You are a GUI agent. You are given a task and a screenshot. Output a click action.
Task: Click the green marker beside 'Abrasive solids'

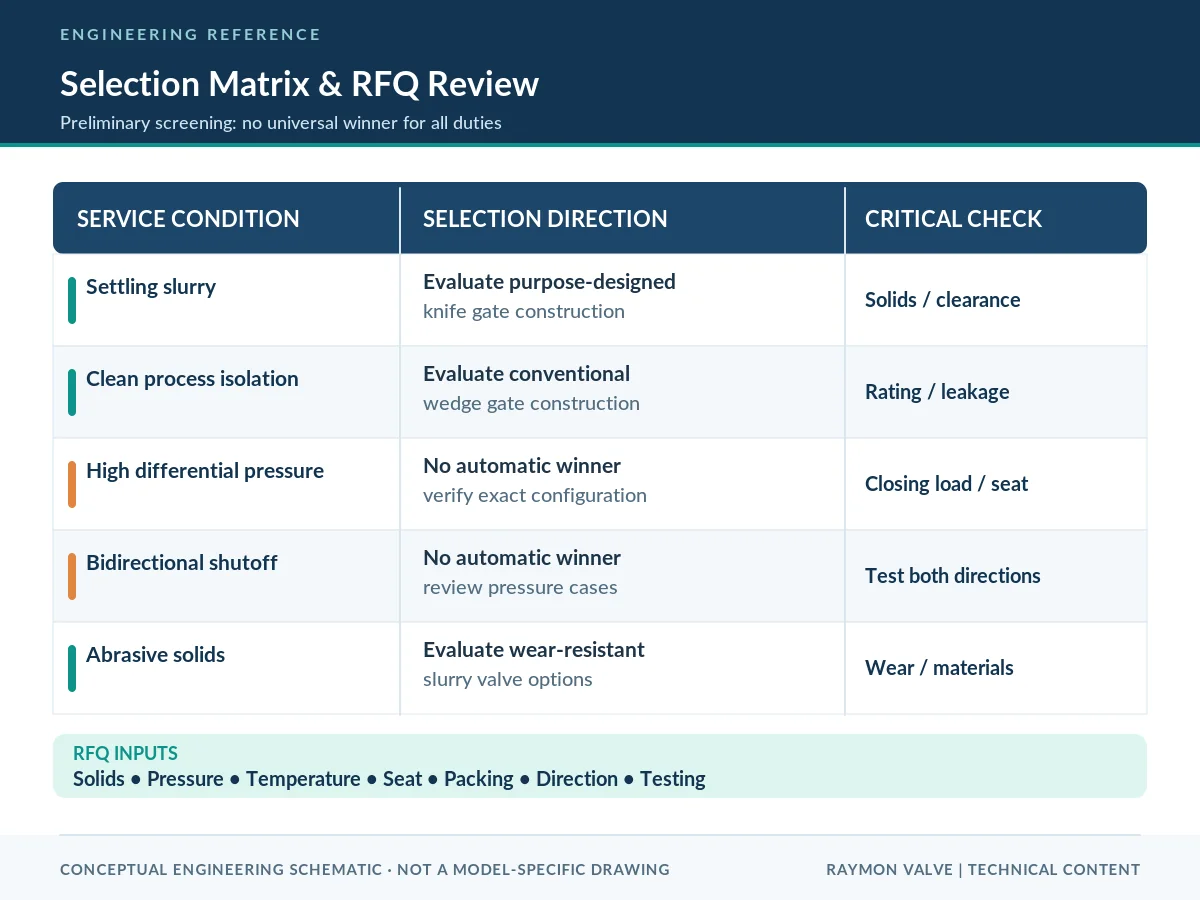coord(72,668)
